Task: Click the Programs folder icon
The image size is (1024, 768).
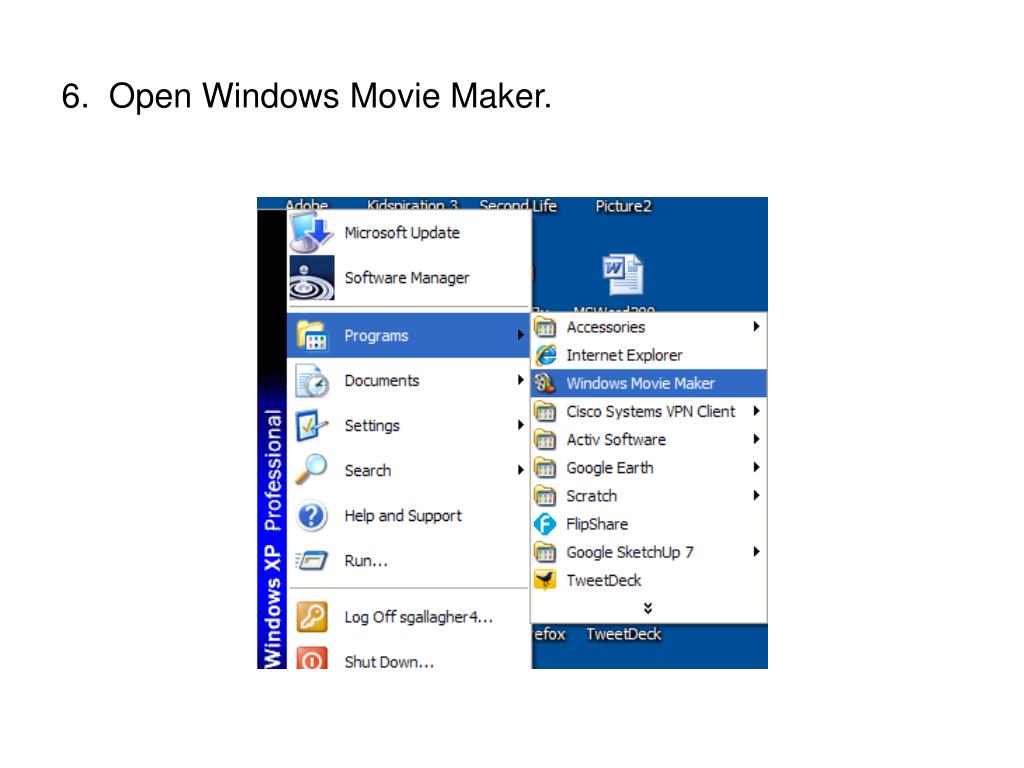Action: (x=312, y=335)
